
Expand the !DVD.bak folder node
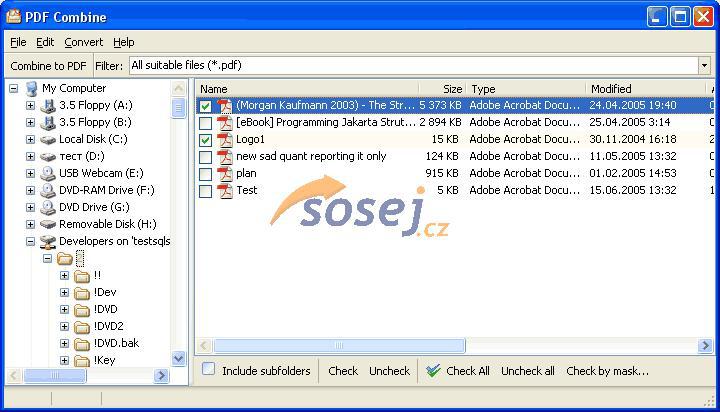pos(64,344)
